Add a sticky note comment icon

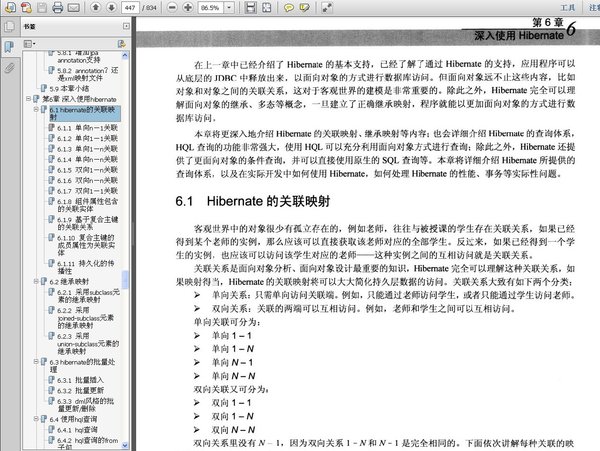(289, 8)
